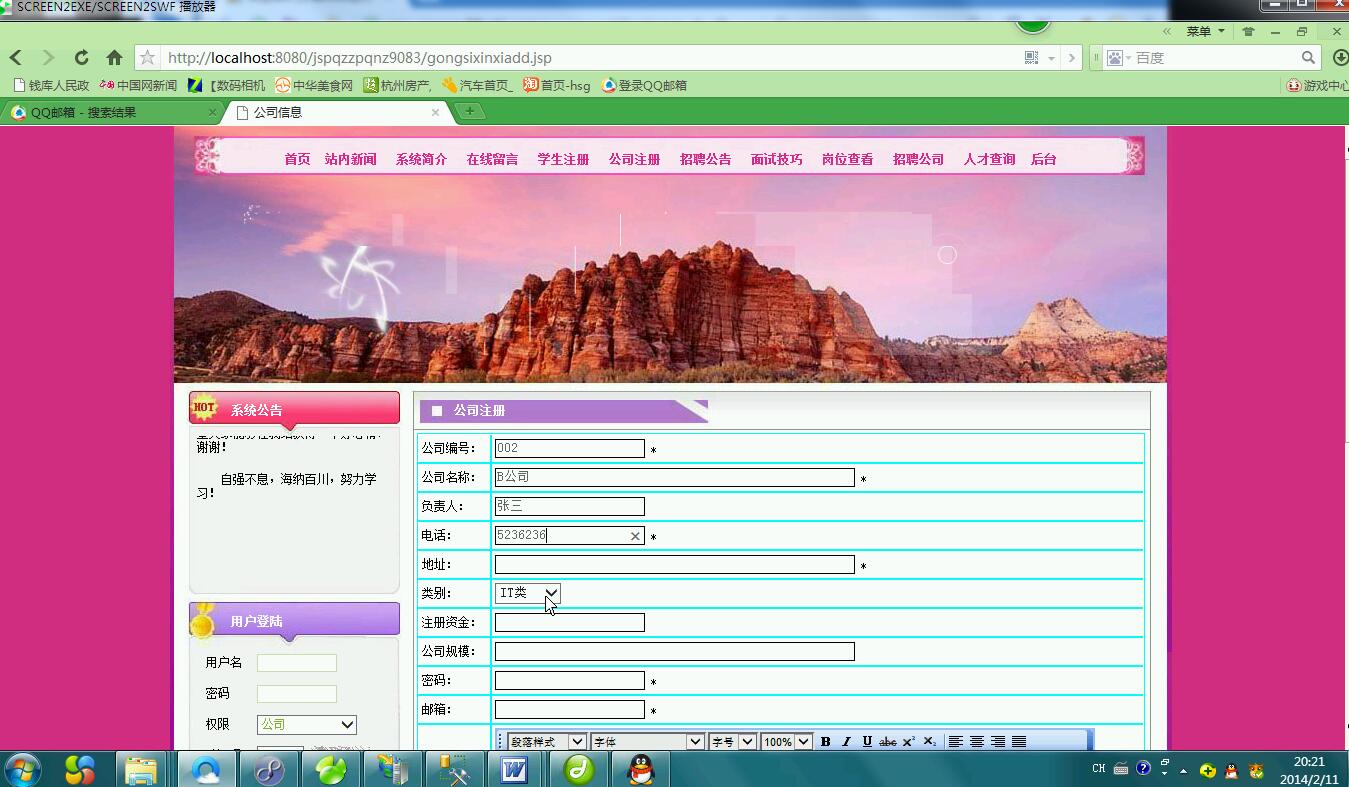
Task: Click the 用户名 login input field
Action: [297, 663]
